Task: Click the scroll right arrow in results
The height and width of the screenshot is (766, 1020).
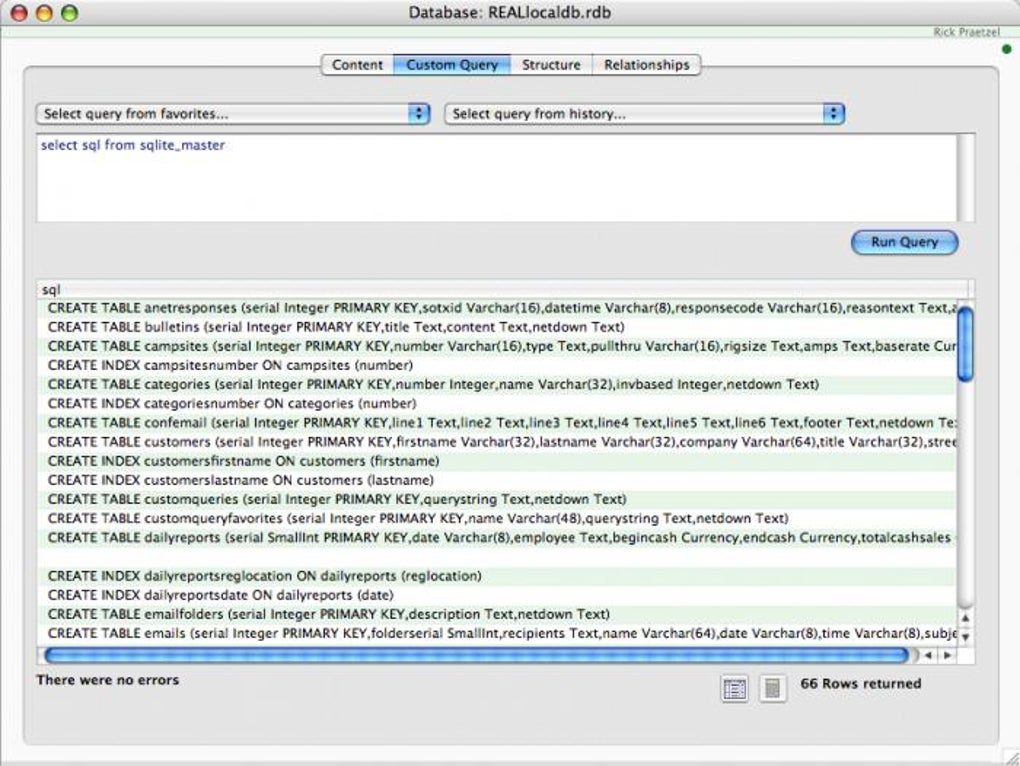Action: pyautogui.click(x=947, y=655)
